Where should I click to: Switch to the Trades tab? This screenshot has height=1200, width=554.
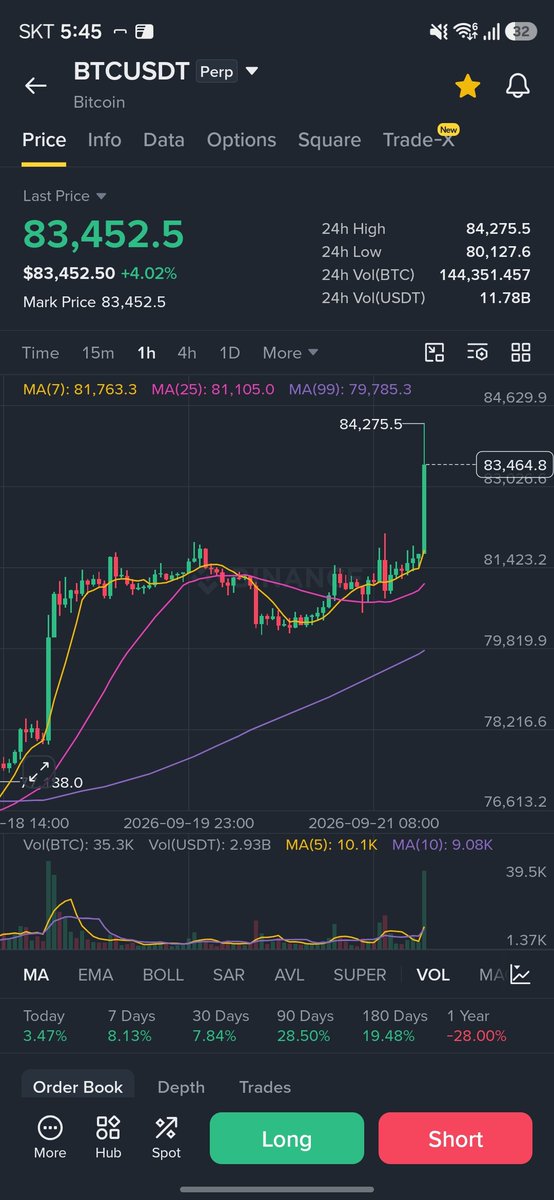(265, 1087)
